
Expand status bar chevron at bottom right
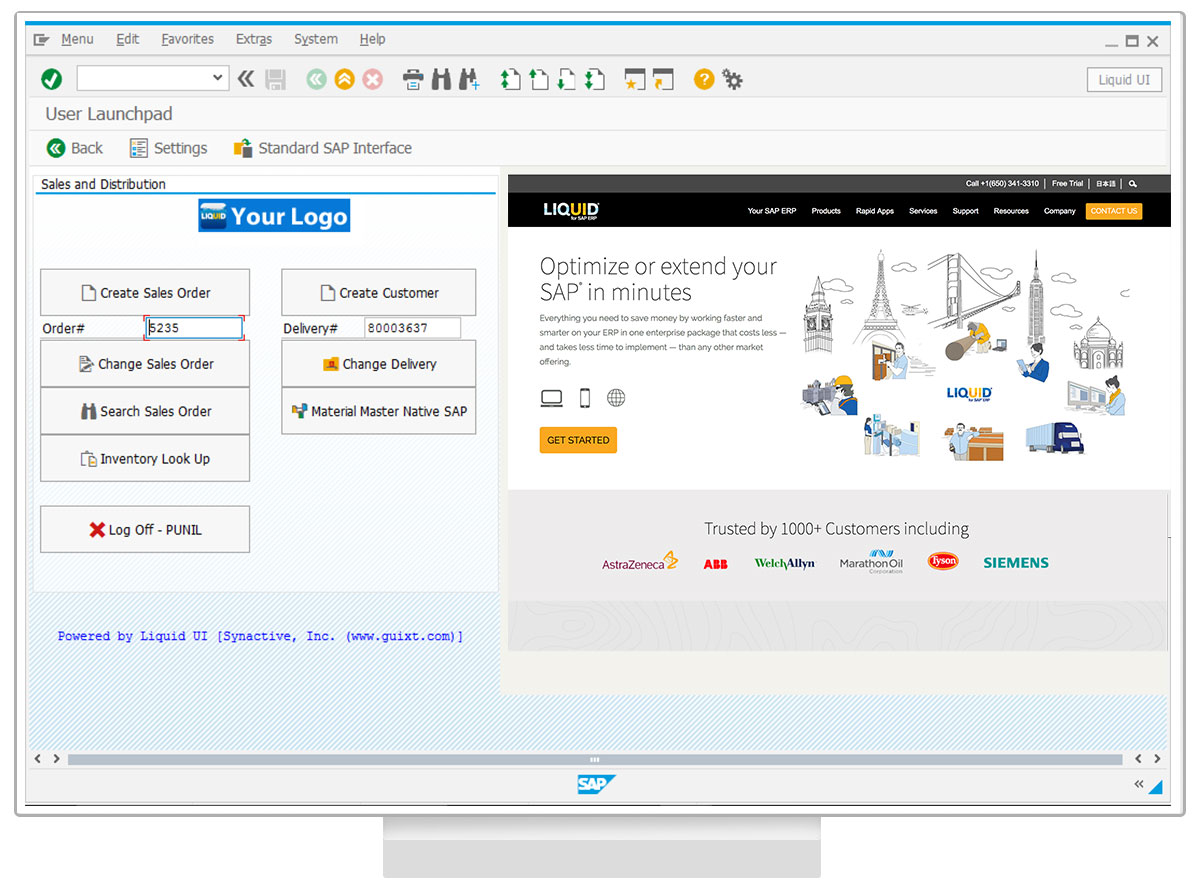click(1138, 784)
